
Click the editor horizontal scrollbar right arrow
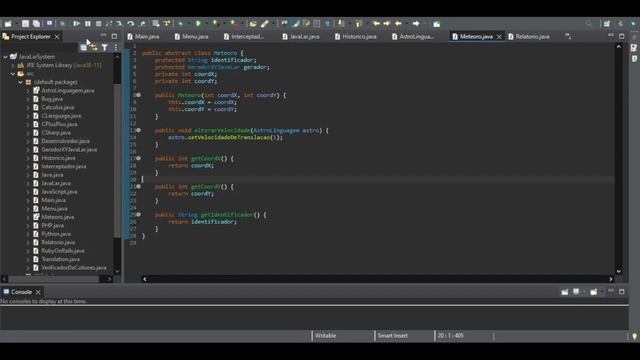point(611,279)
